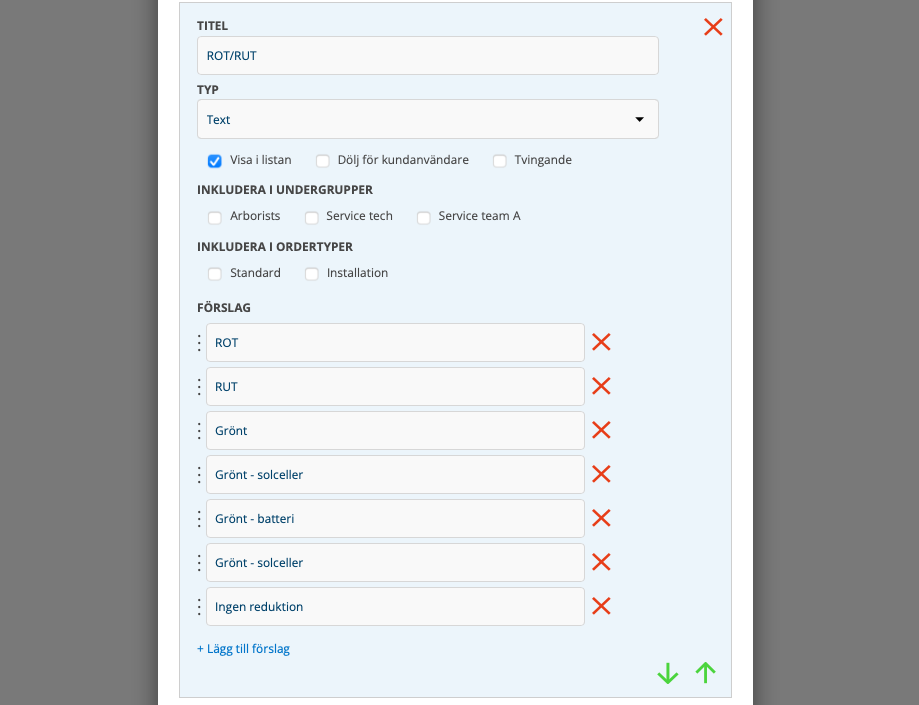
Task: Delete the ROT/RUT field with top-right red X
Action: click(713, 27)
